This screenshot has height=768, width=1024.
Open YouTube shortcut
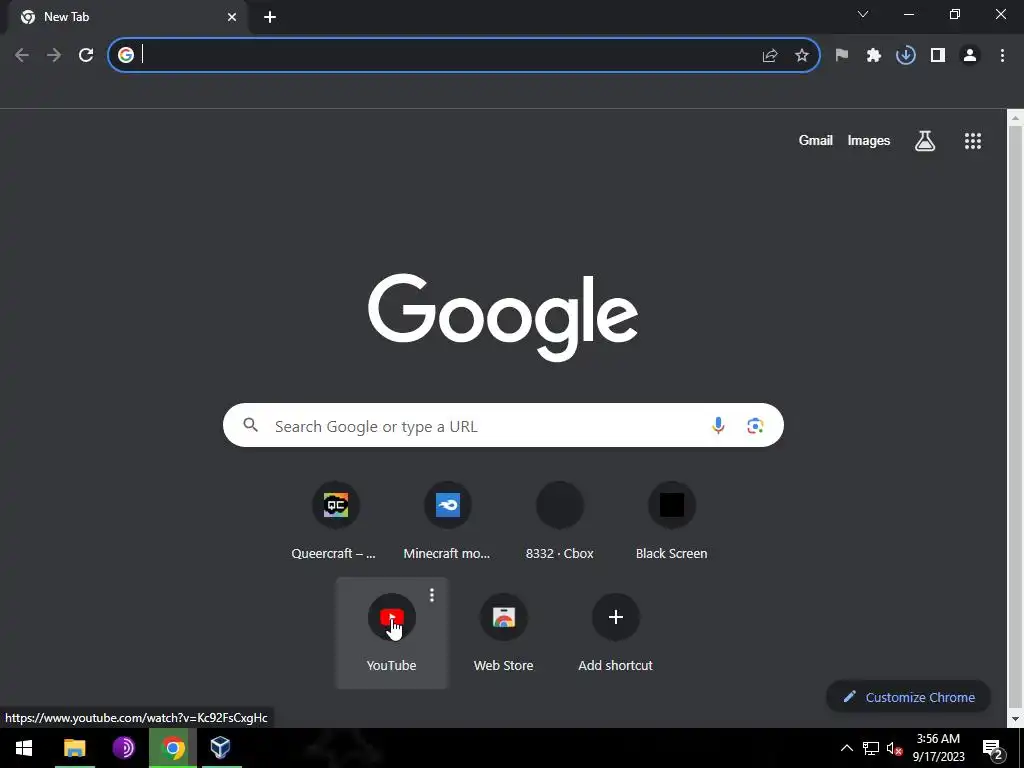[391, 633]
